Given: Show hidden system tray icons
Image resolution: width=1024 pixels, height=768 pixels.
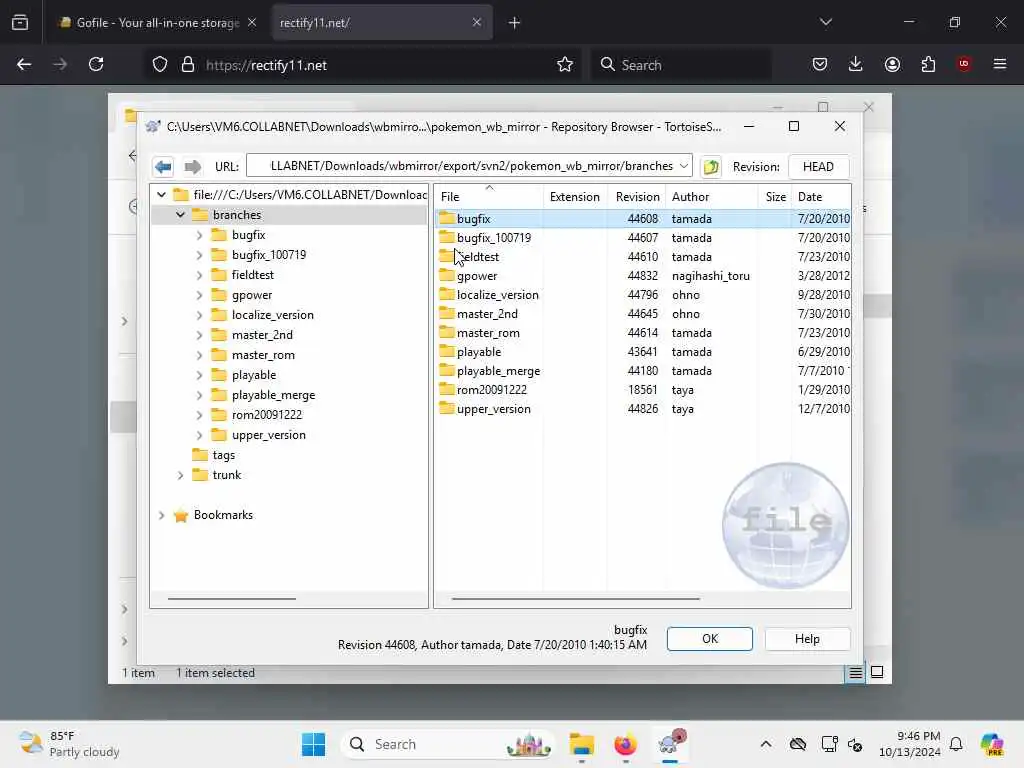Looking at the screenshot, I should point(766,744).
